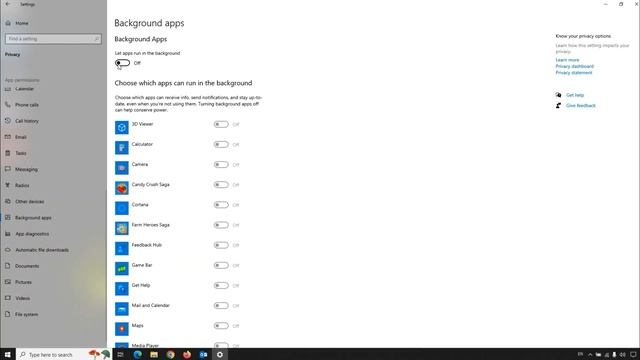Toggle Feedback Hub background switch
This screenshot has height=360, width=640.
pyautogui.click(x=221, y=245)
